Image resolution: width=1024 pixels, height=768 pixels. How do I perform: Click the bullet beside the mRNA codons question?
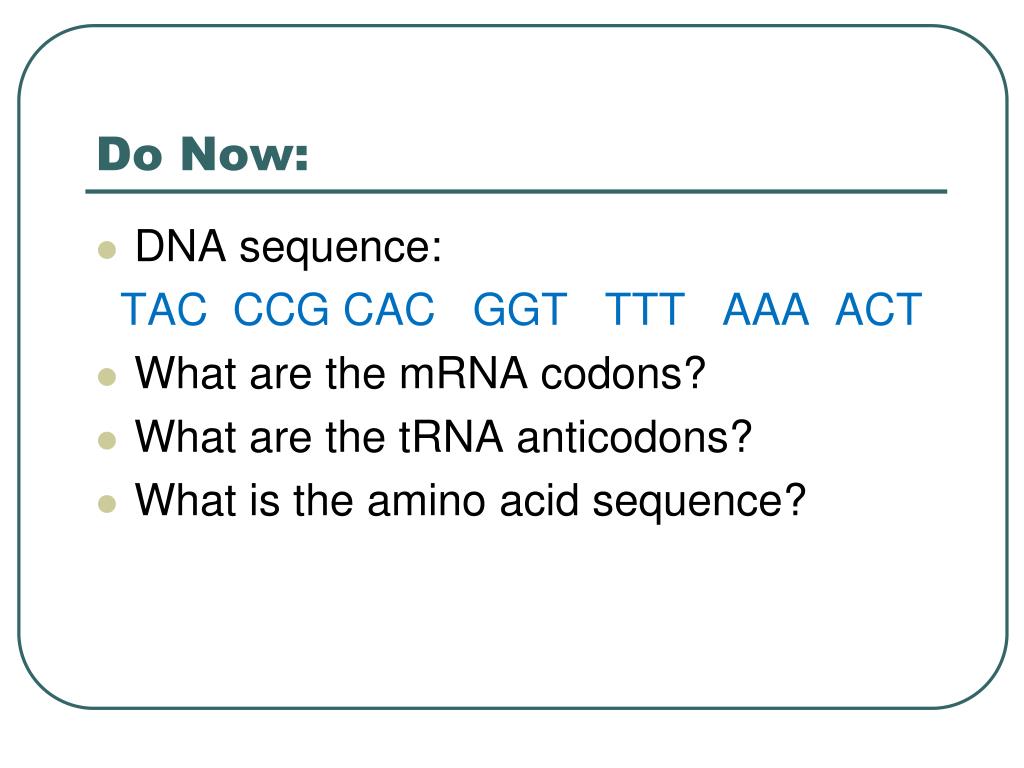pos(107,377)
